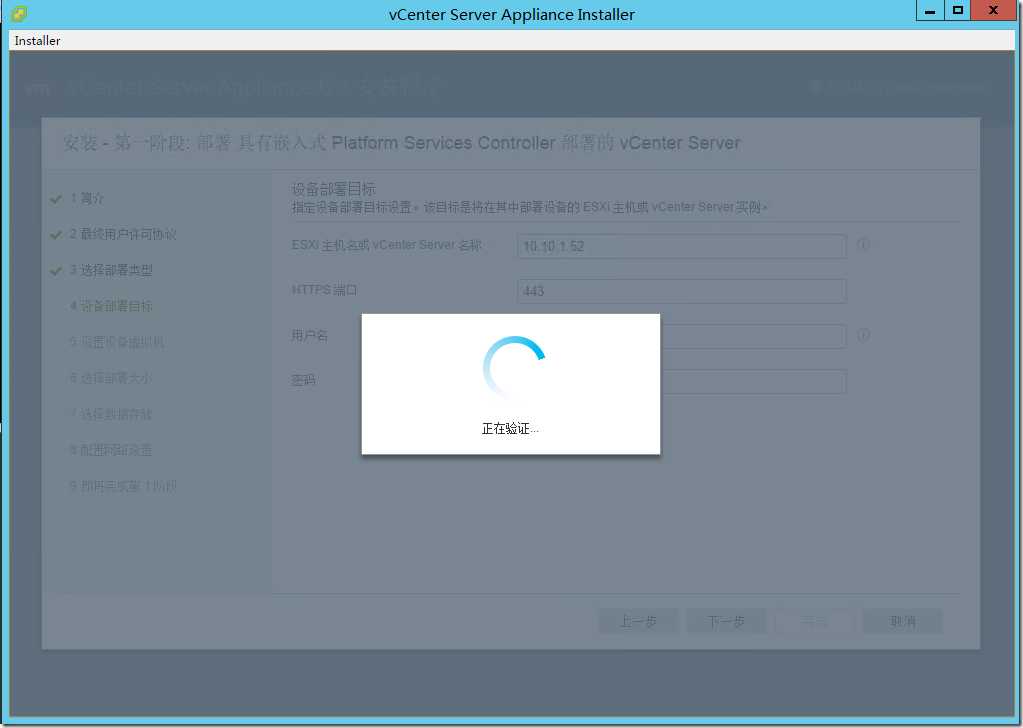Click the ESXi host name field showing 10.10.1.52
Screen dimensions: 1023x728
[682, 246]
